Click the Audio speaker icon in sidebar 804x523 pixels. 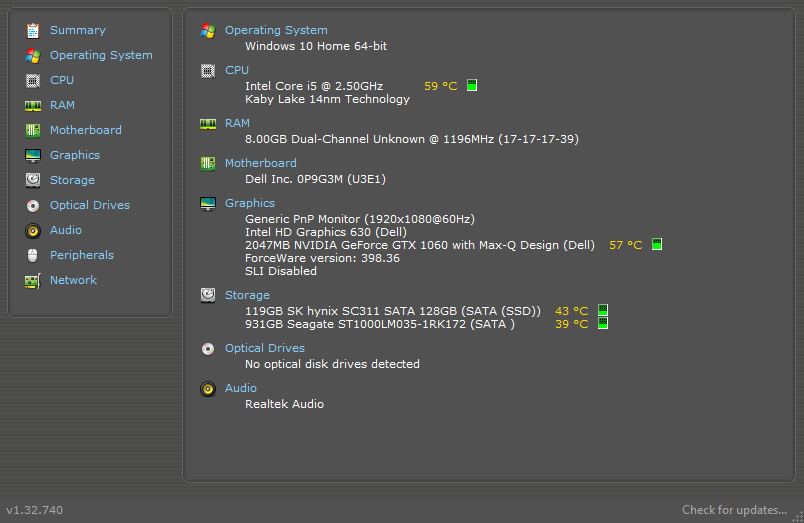33,230
